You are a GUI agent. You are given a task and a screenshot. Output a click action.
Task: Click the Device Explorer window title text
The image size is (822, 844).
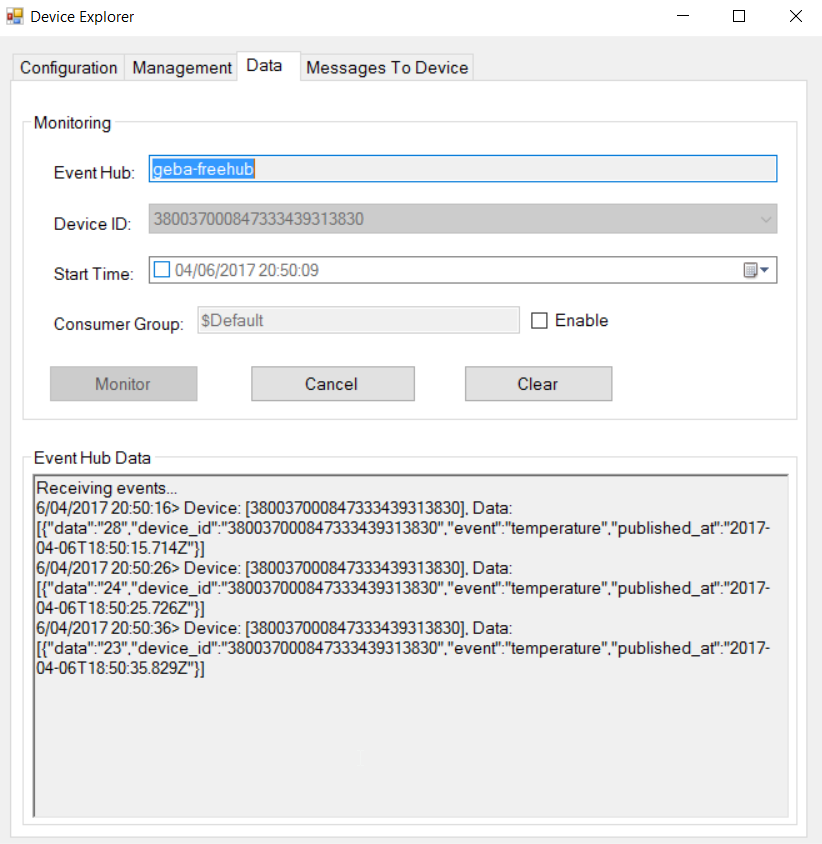(x=82, y=17)
